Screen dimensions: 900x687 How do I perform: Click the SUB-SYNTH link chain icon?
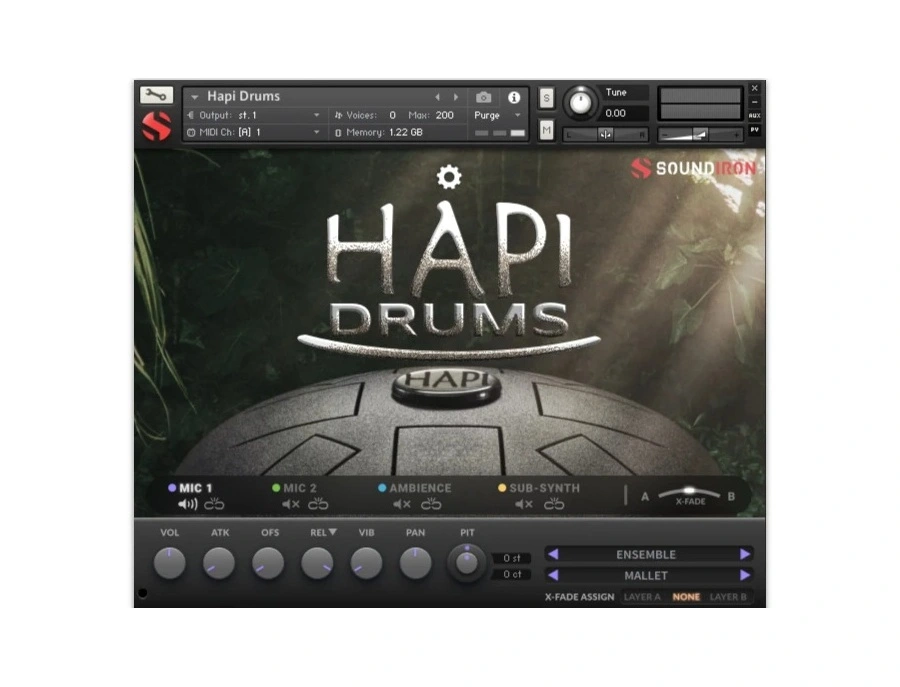[554, 504]
